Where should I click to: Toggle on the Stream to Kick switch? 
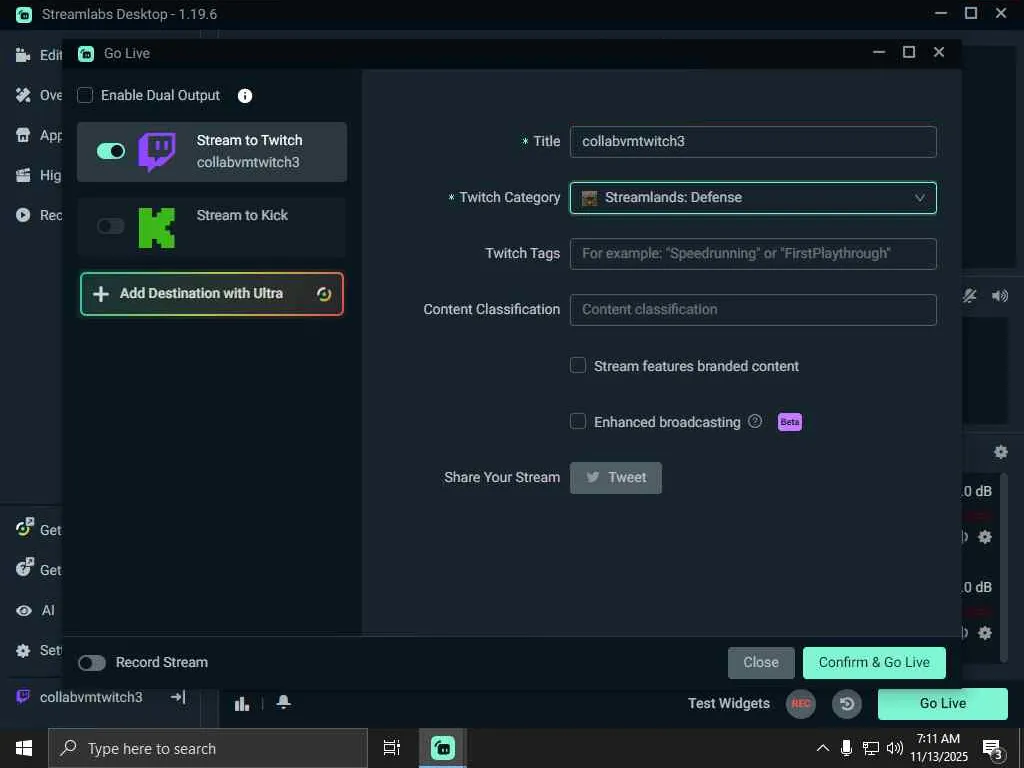pos(111,227)
